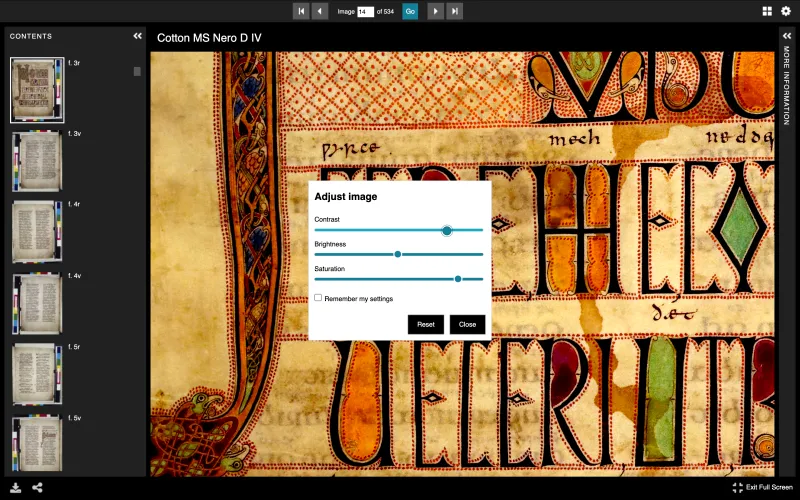Click the Go button
The width and height of the screenshot is (800, 500).
click(x=410, y=11)
